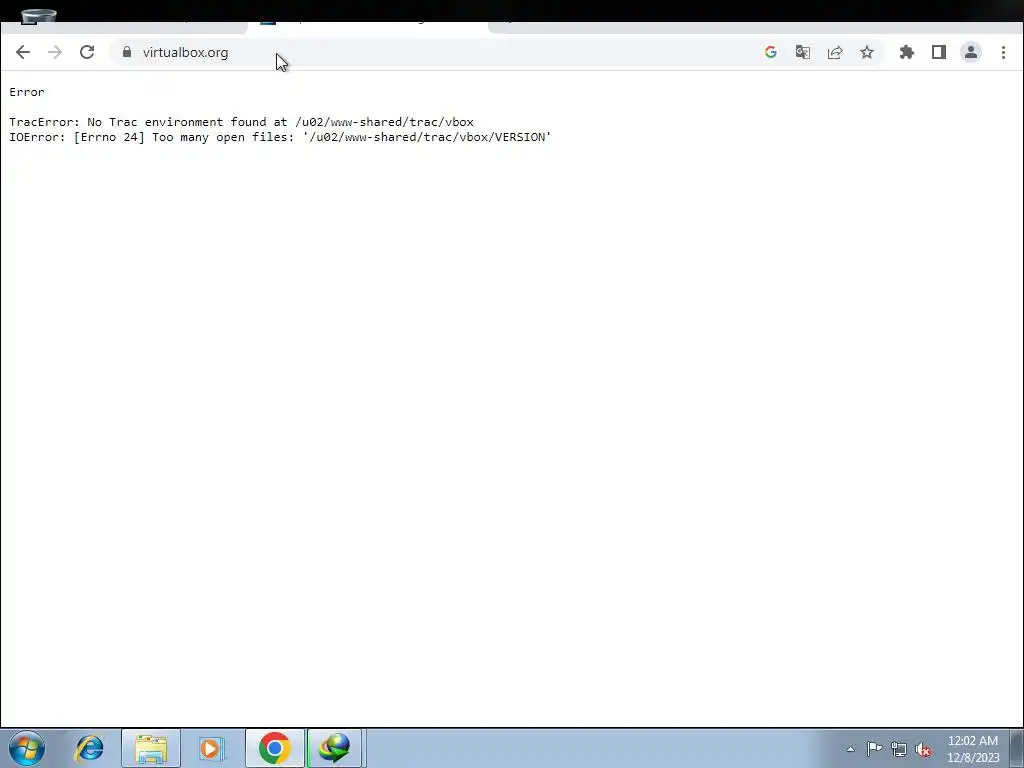Open the Extensions puzzle menu
This screenshot has height=768, width=1024.
point(906,52)
